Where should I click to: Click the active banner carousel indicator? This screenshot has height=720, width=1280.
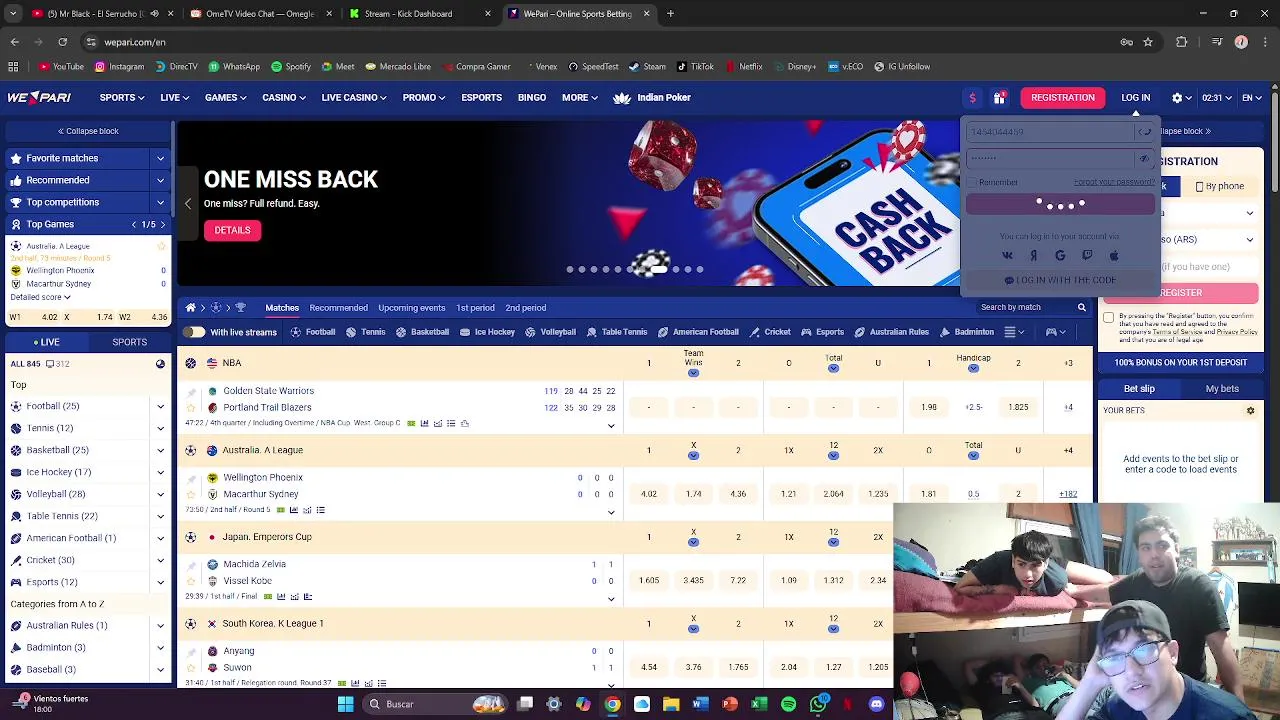(x=661, y=269)
